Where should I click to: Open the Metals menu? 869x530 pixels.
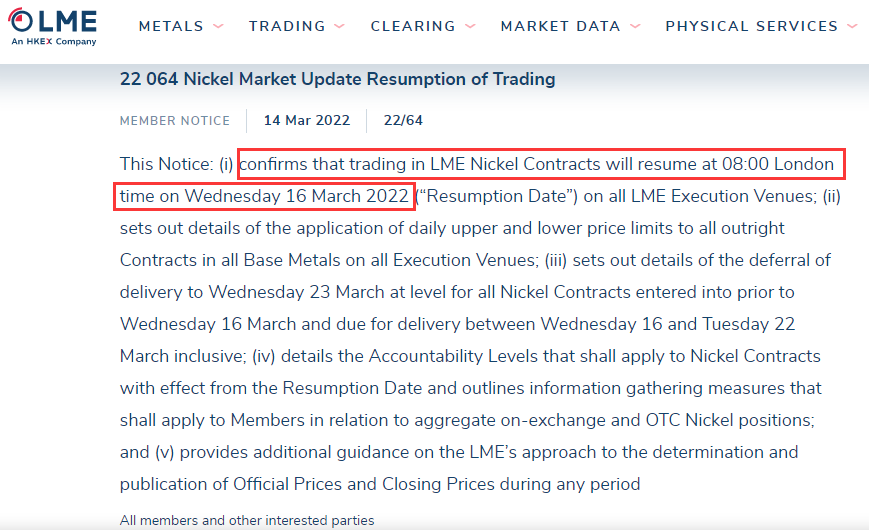pyautogui.click(x=171, y=26)
